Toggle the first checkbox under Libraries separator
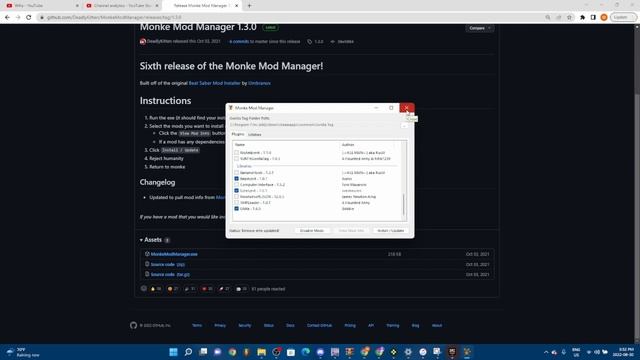The image size is (640, 360). [236, 173]
